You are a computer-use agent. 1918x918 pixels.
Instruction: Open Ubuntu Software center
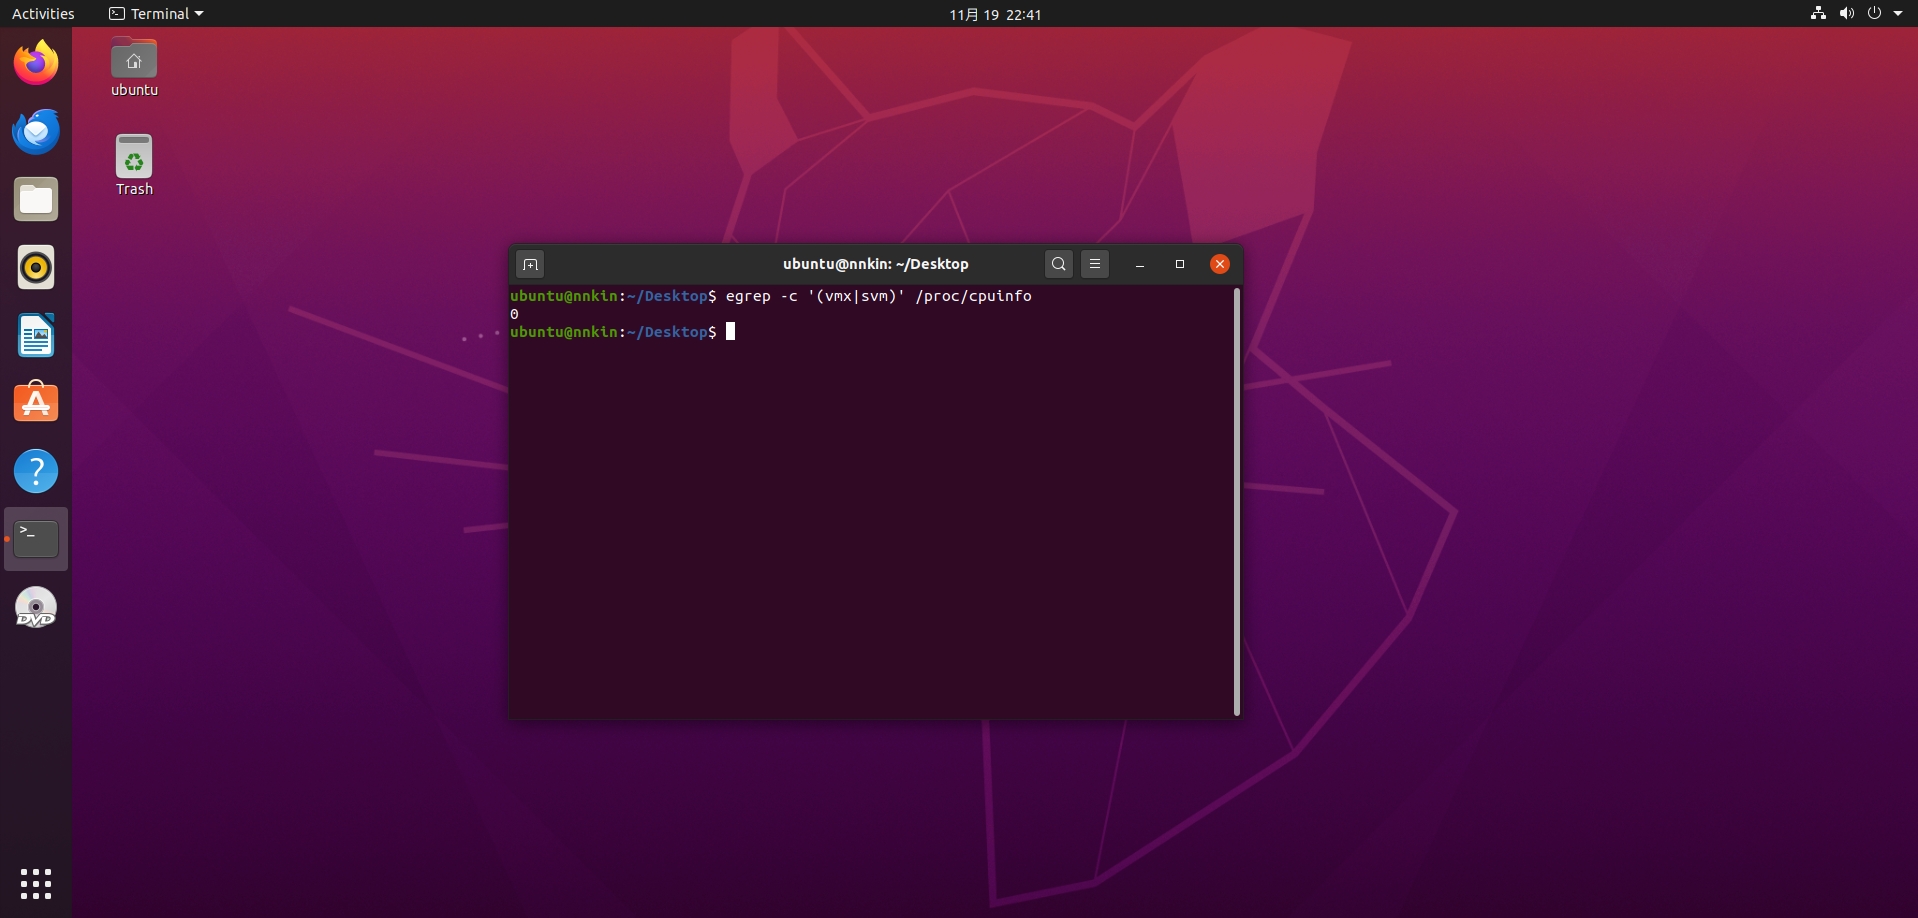(36, 403)
